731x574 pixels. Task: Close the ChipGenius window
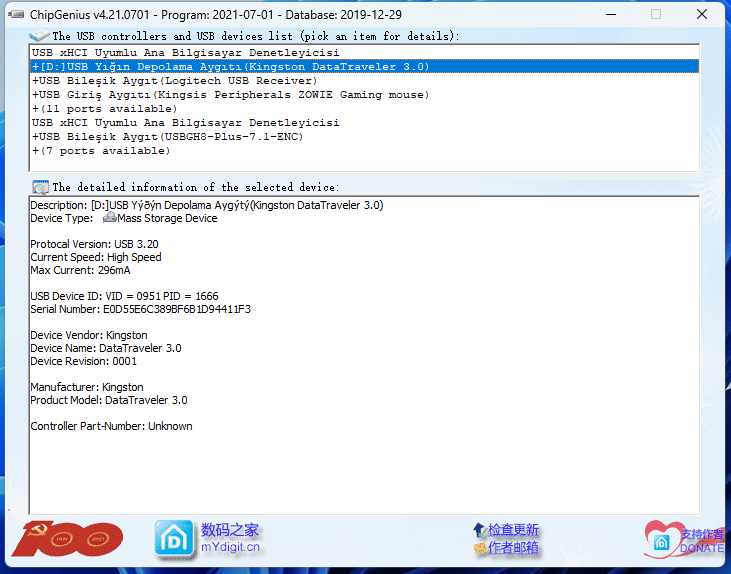[x=702, y=14]
